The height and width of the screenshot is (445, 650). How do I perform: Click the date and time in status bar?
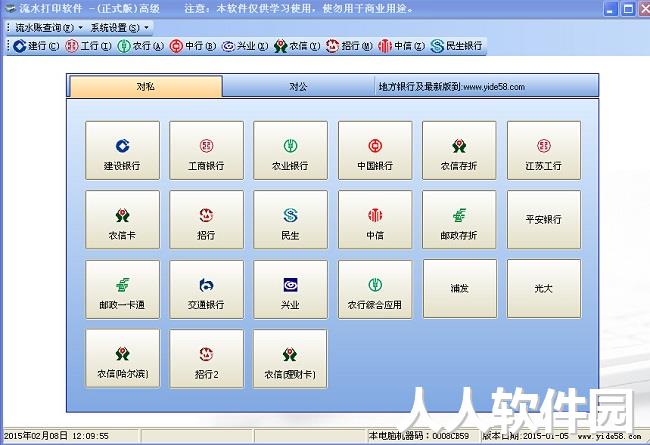(56, 436)
